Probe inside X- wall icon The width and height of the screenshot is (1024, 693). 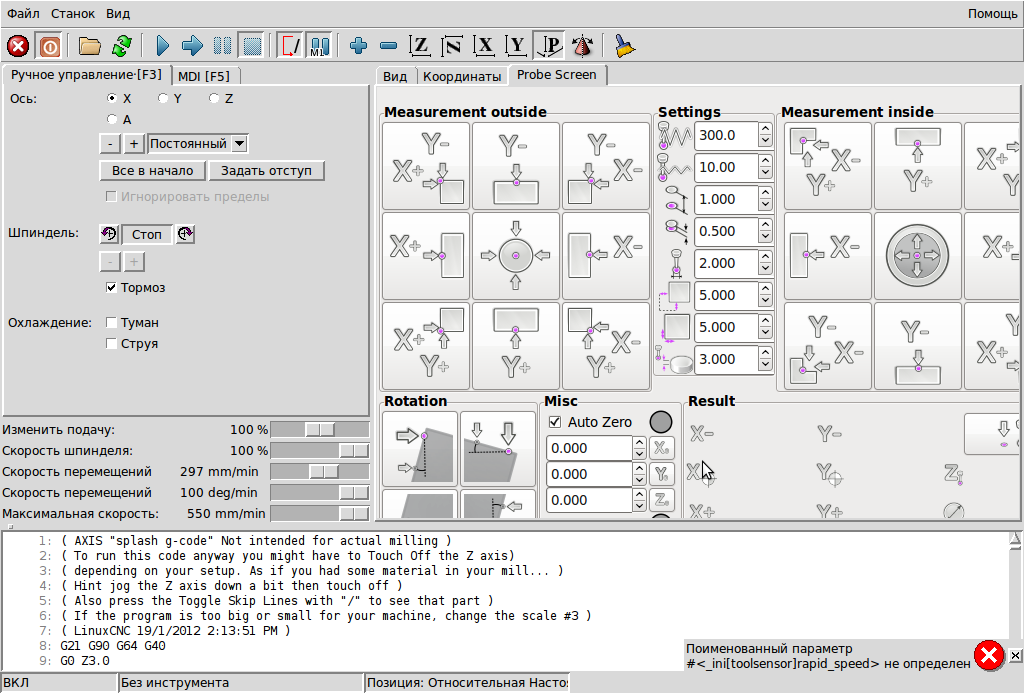coord(827,255)
